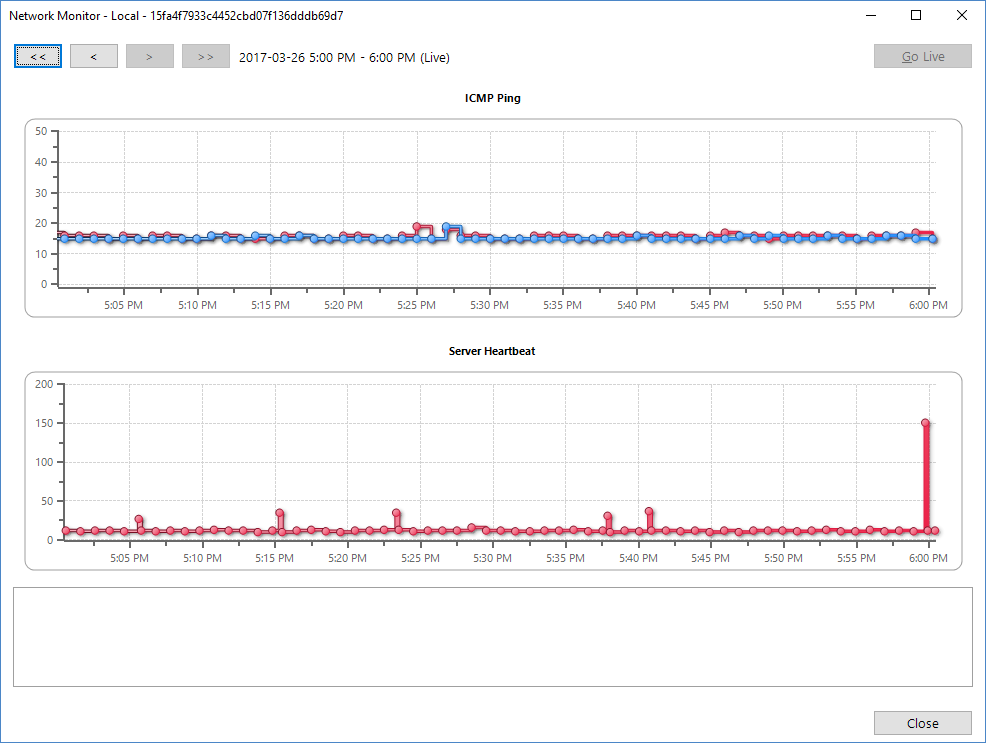This screenshot has height=743, width=986.
Task: Click the empty details text box
Action: (x=492, y=637)
